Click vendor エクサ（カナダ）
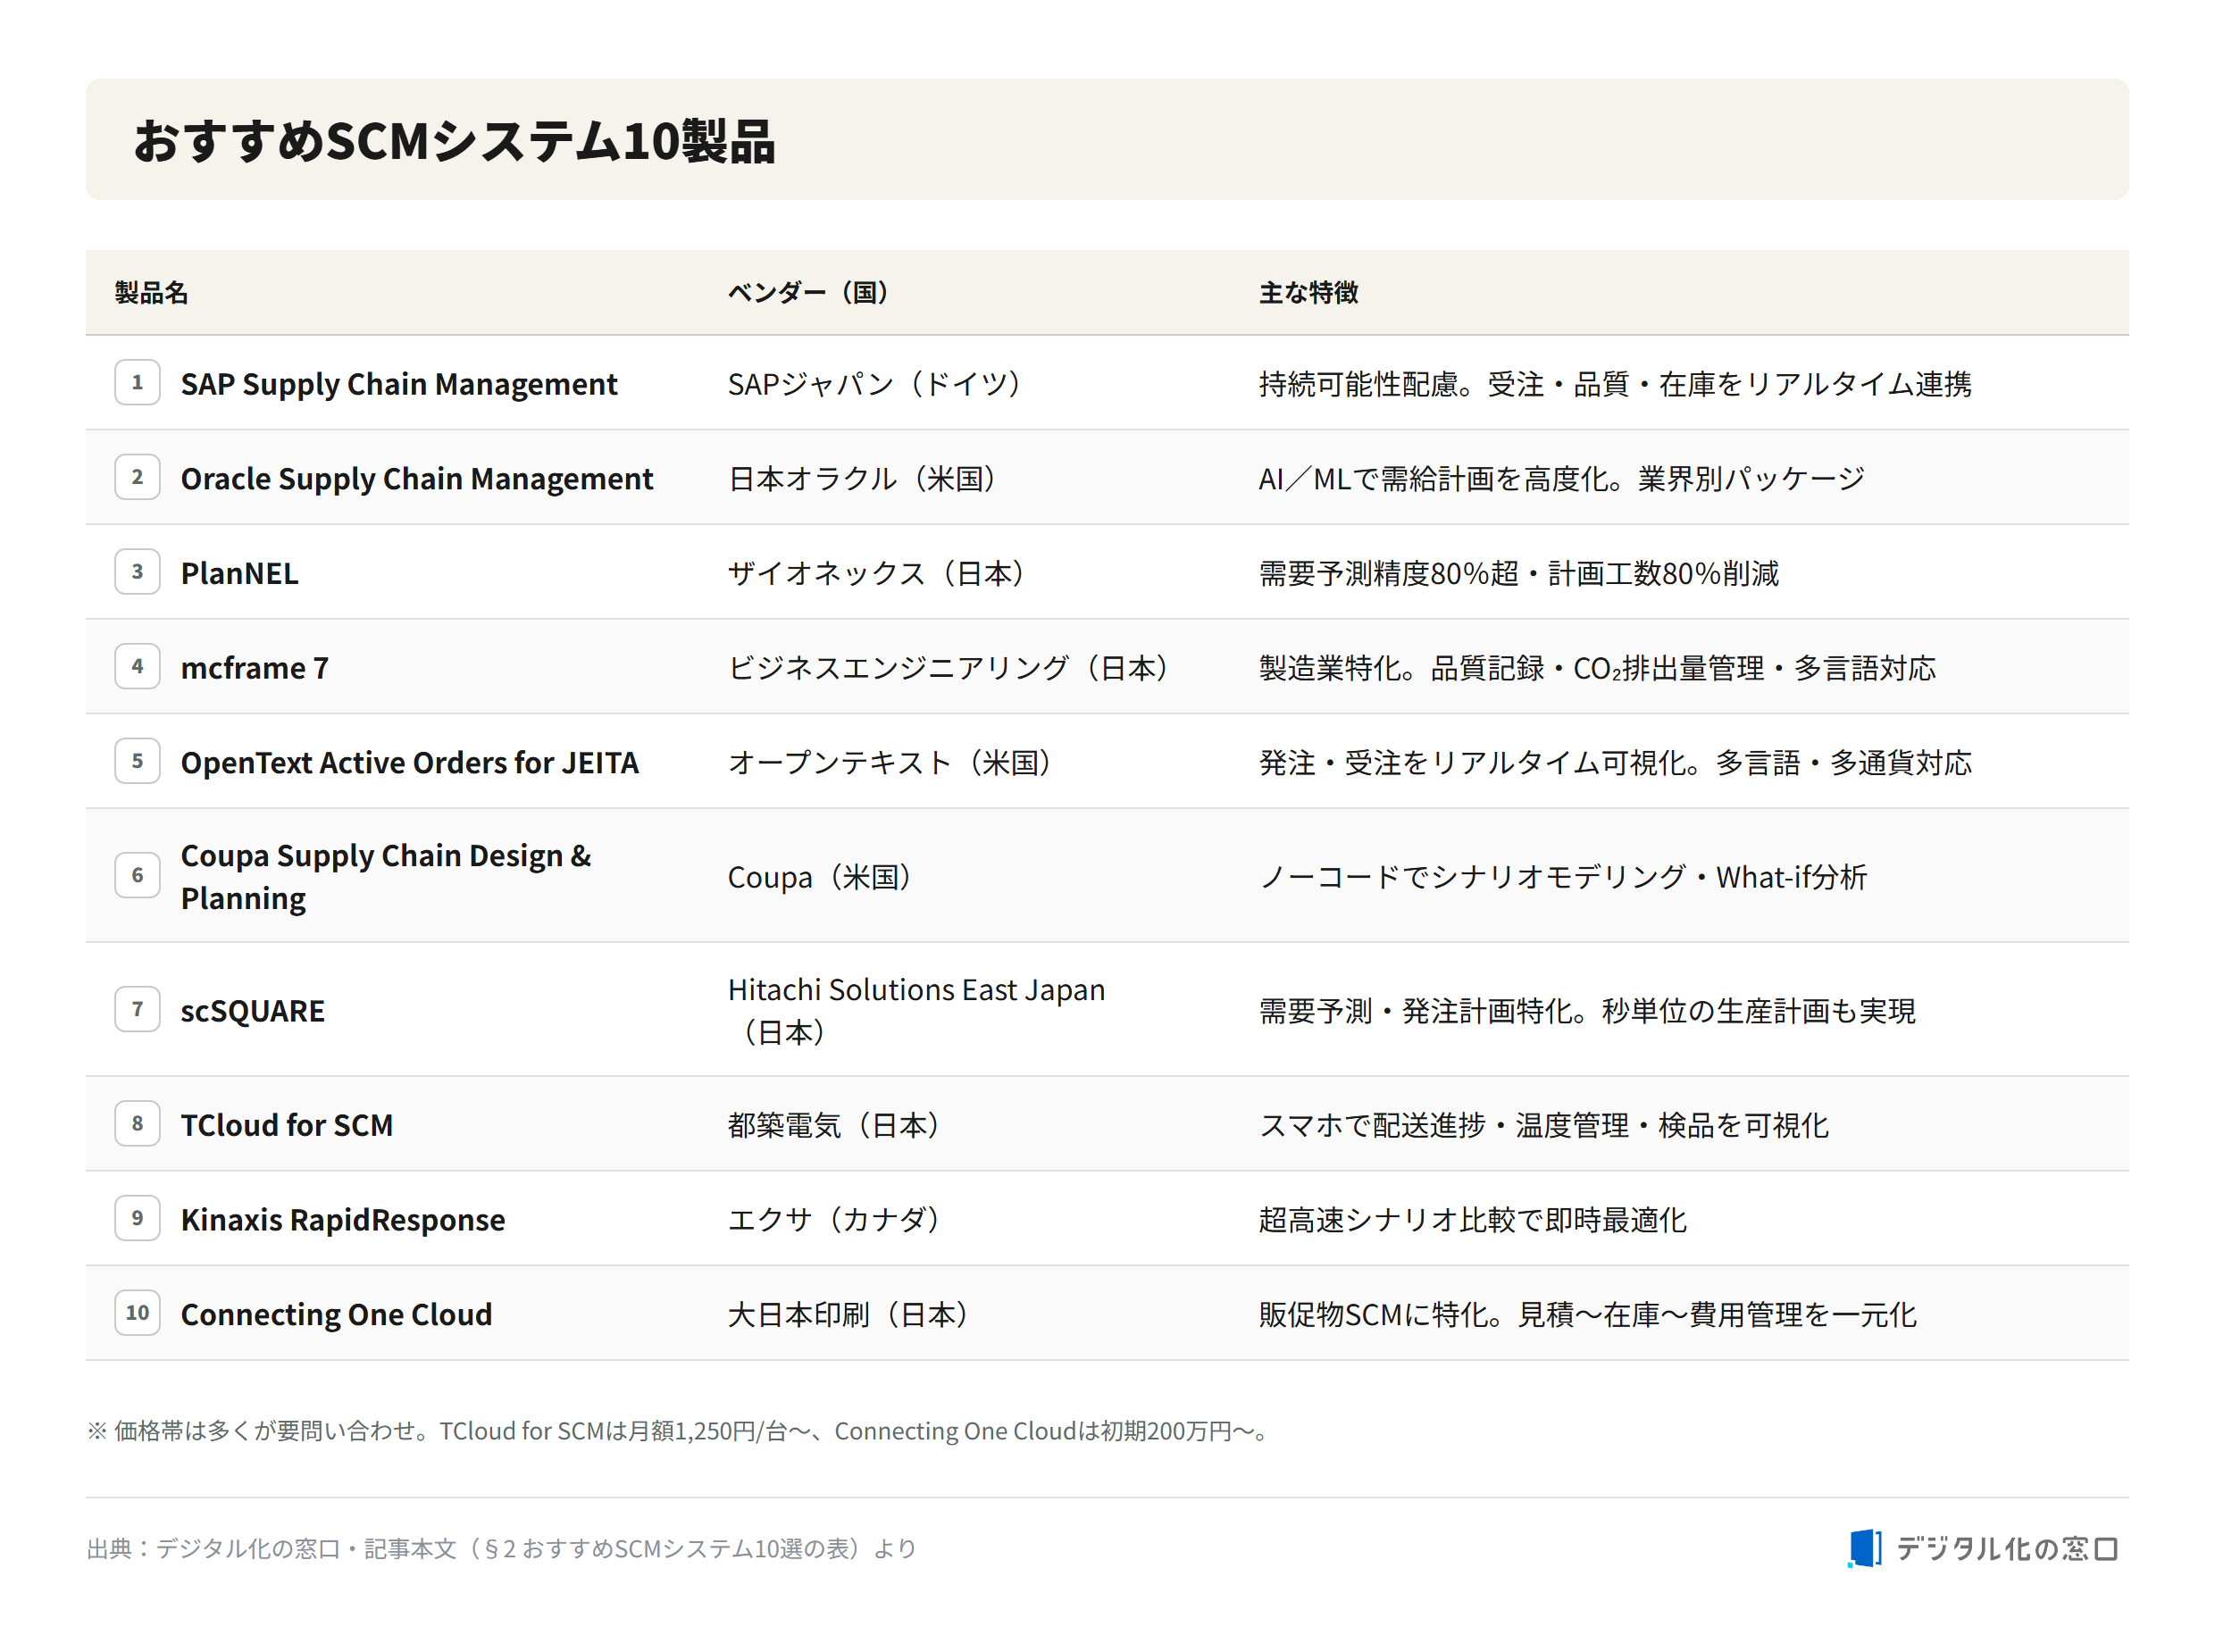Screen dimensions: 2215x1652 [x=834, y=1220]
